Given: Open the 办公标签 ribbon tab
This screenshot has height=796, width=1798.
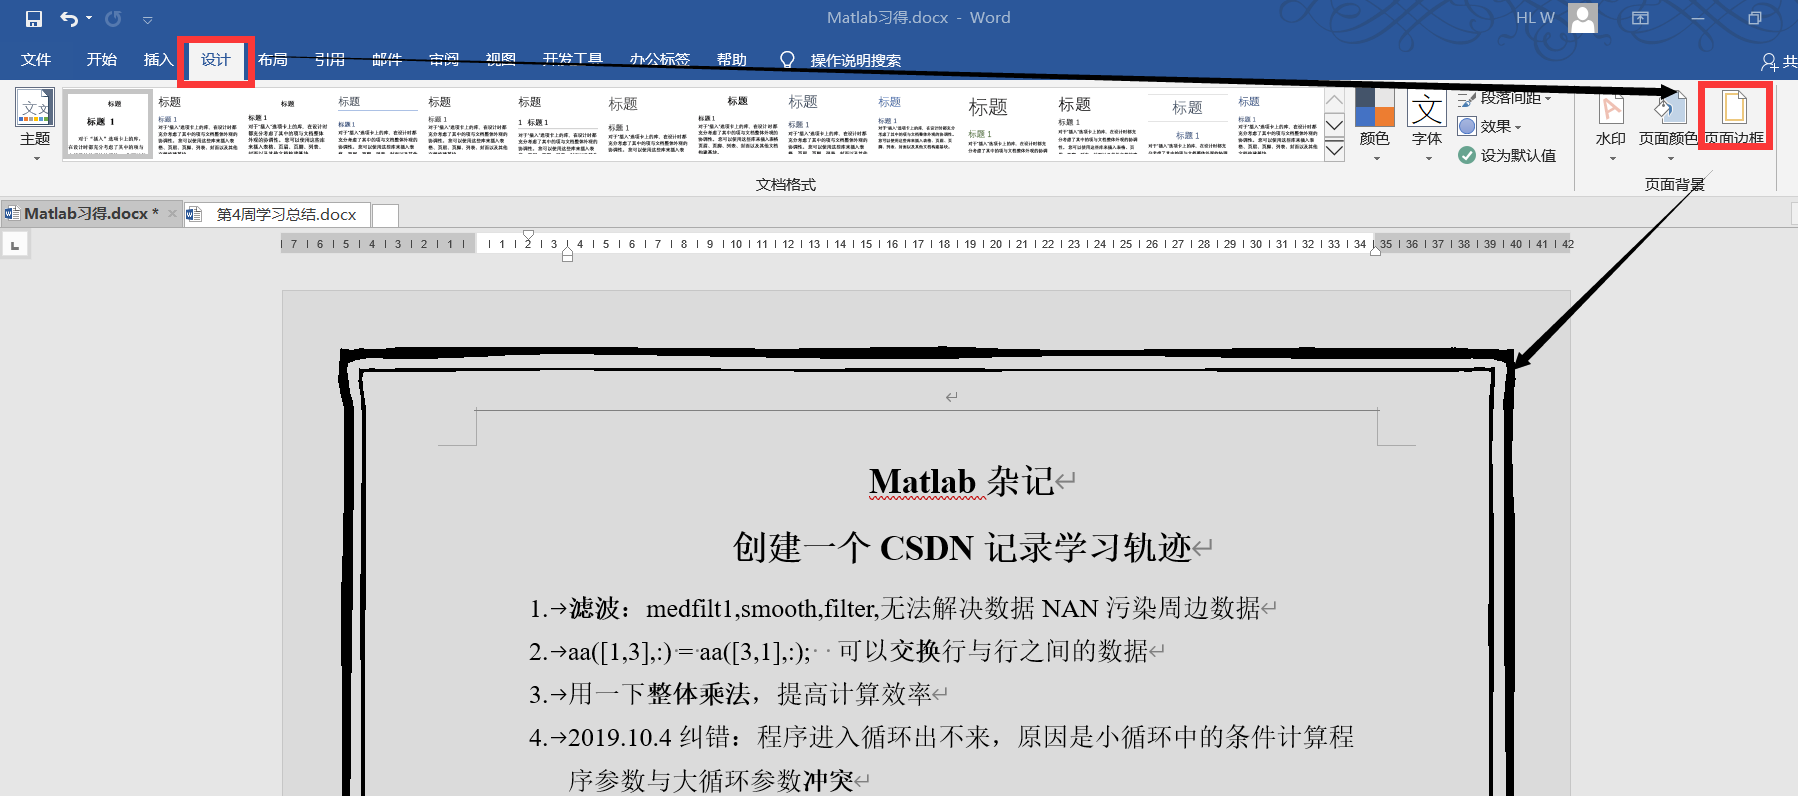Looking at the screenshot, I should point(660,60).
